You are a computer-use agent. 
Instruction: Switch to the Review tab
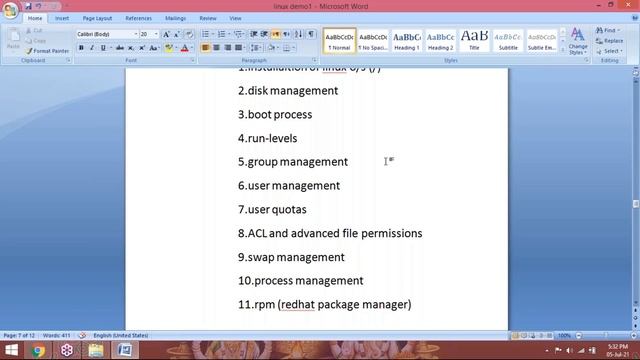[x=208, y=18]
